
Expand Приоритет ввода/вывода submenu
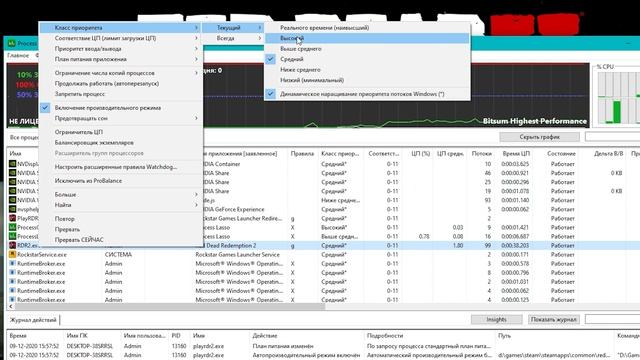click(121, 49)
